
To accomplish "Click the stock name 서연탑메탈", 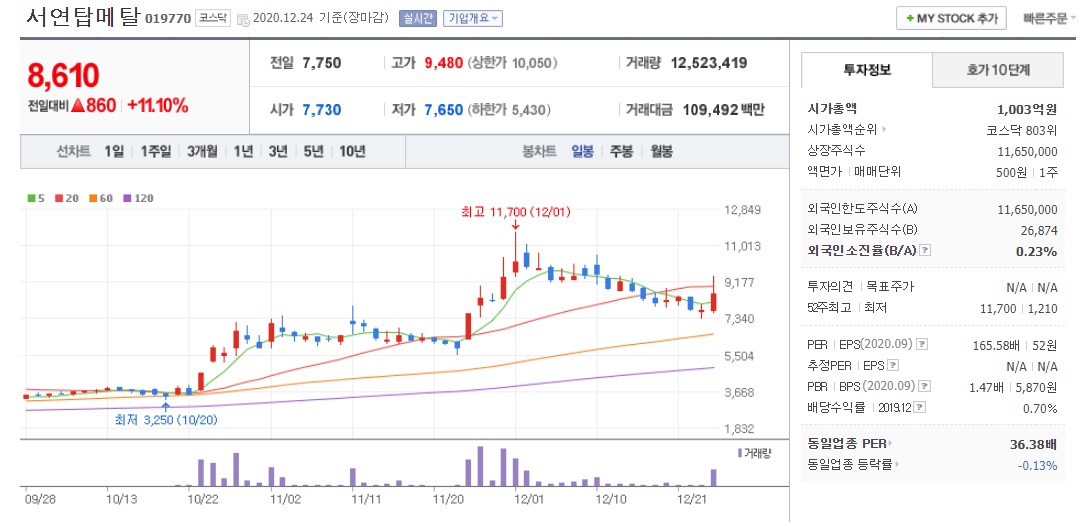I will tap(83, 17).
